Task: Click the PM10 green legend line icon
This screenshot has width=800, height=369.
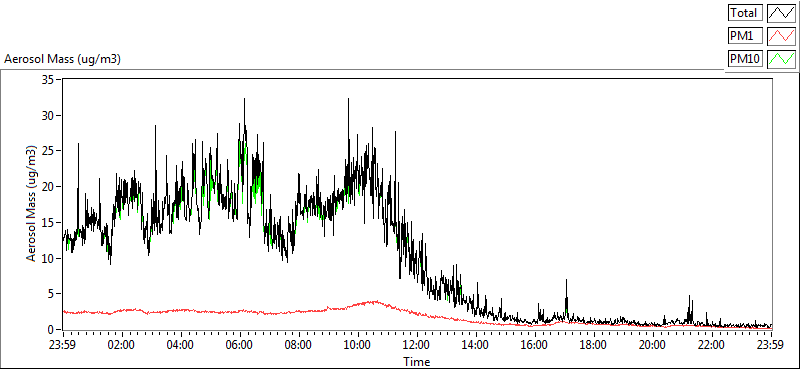Action: [781, 59]
